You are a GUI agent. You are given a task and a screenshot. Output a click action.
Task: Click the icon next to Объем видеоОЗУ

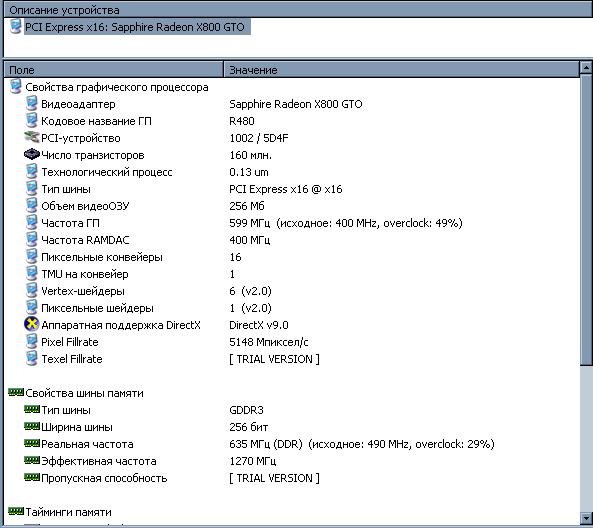coord(31,206)
